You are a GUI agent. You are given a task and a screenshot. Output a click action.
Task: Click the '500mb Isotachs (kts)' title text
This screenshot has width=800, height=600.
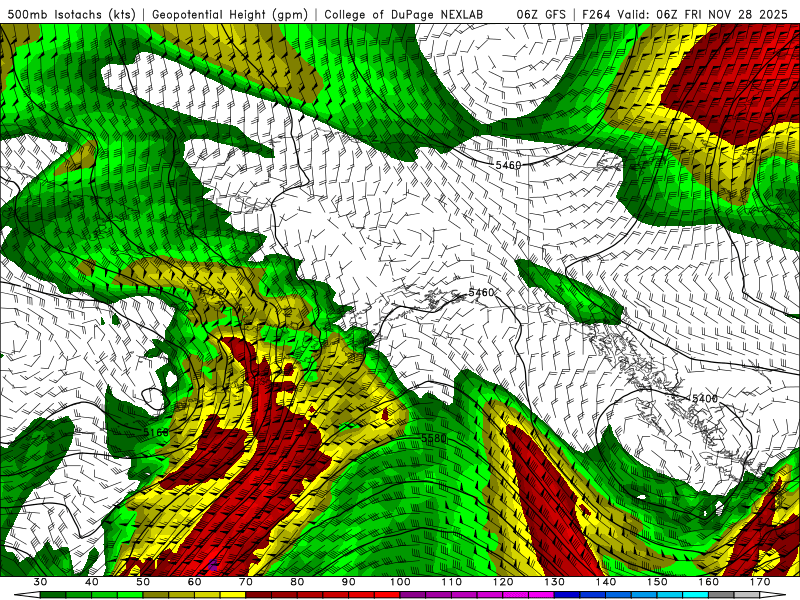pos(73,14)
